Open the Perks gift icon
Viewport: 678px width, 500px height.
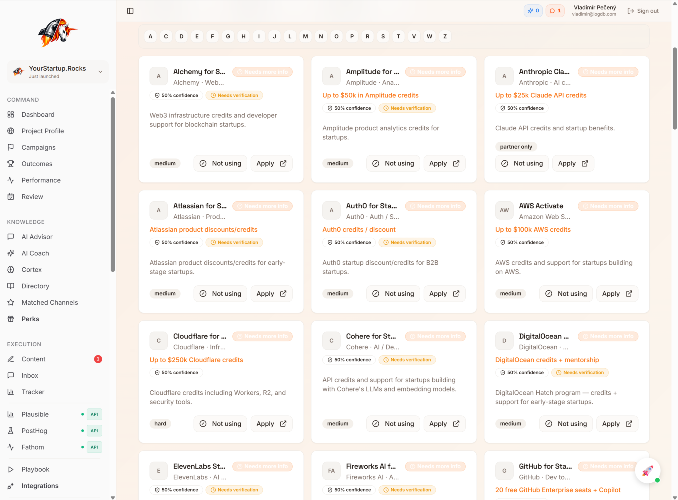pyautogui.click(x=12, y=319)
